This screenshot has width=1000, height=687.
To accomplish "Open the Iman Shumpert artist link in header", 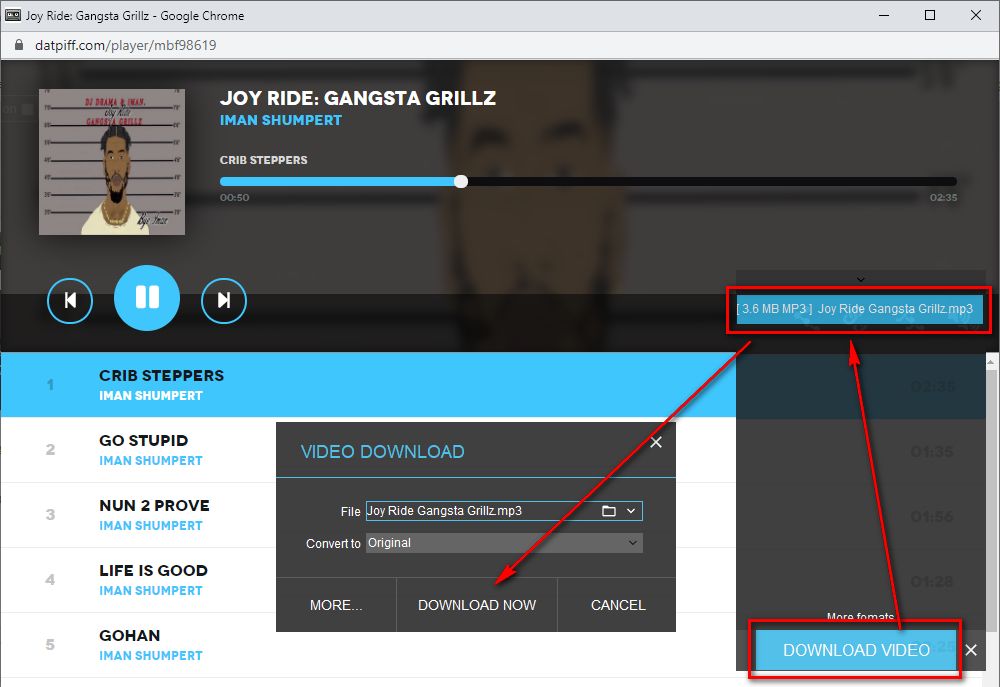I will click(281, 120).
